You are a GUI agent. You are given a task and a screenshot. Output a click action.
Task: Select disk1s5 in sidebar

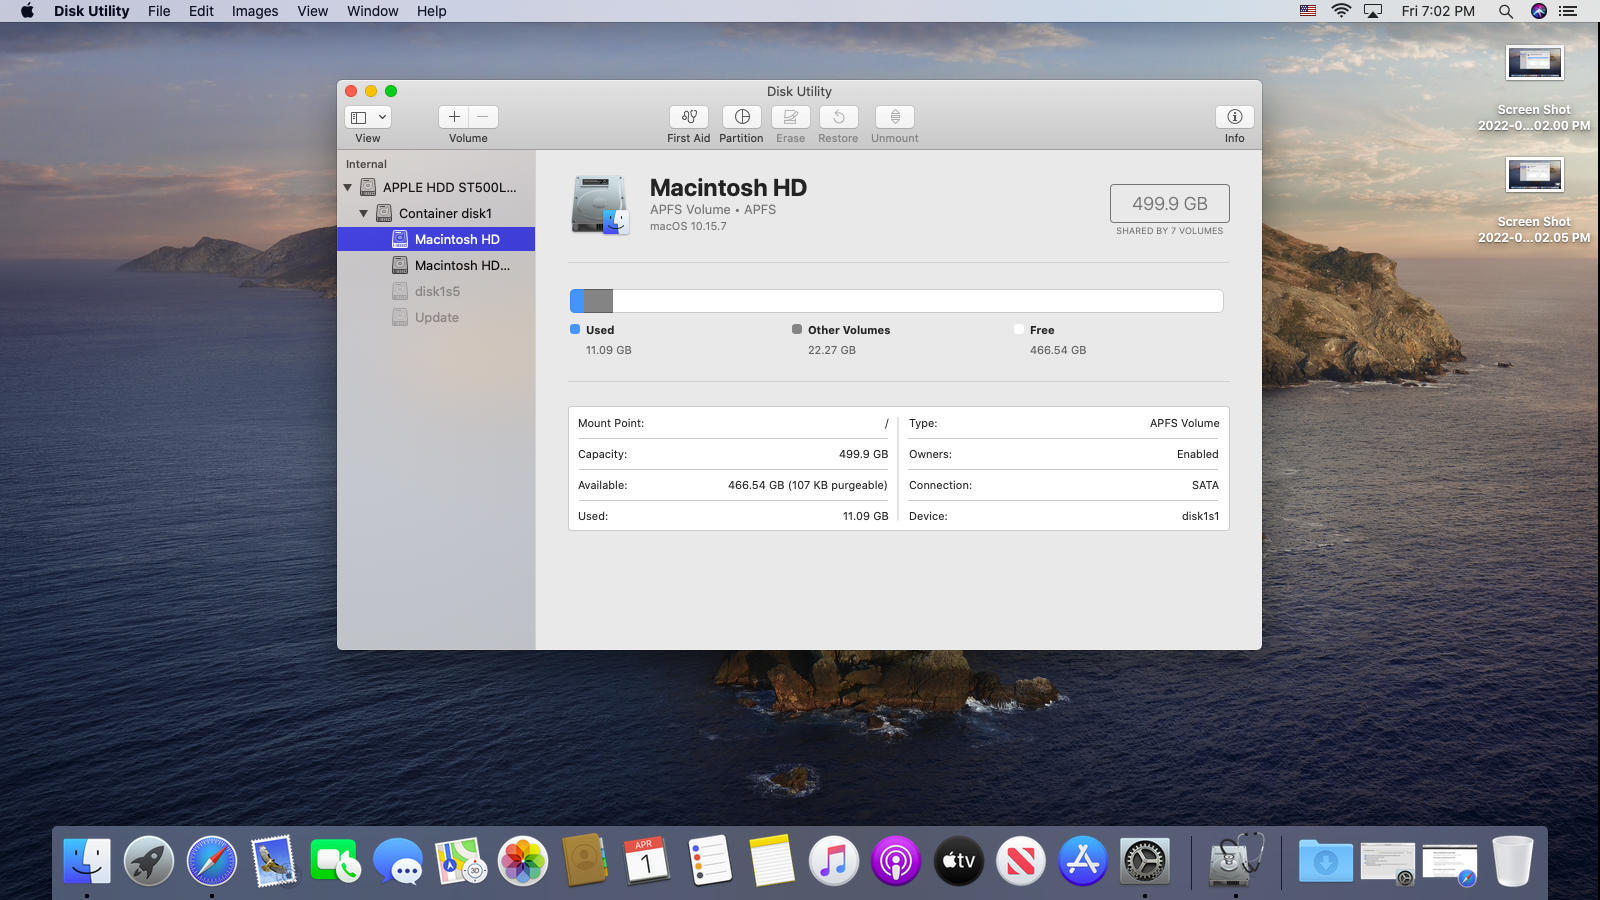pos(436,291)
